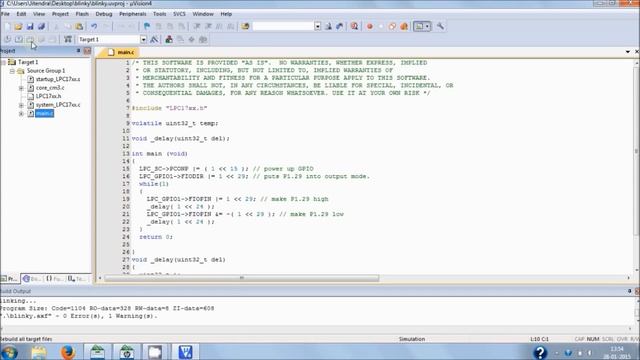Open Windows Explorer from the taskbar
The width and height of the screenshot is (640, 360).
pos(39,352)
